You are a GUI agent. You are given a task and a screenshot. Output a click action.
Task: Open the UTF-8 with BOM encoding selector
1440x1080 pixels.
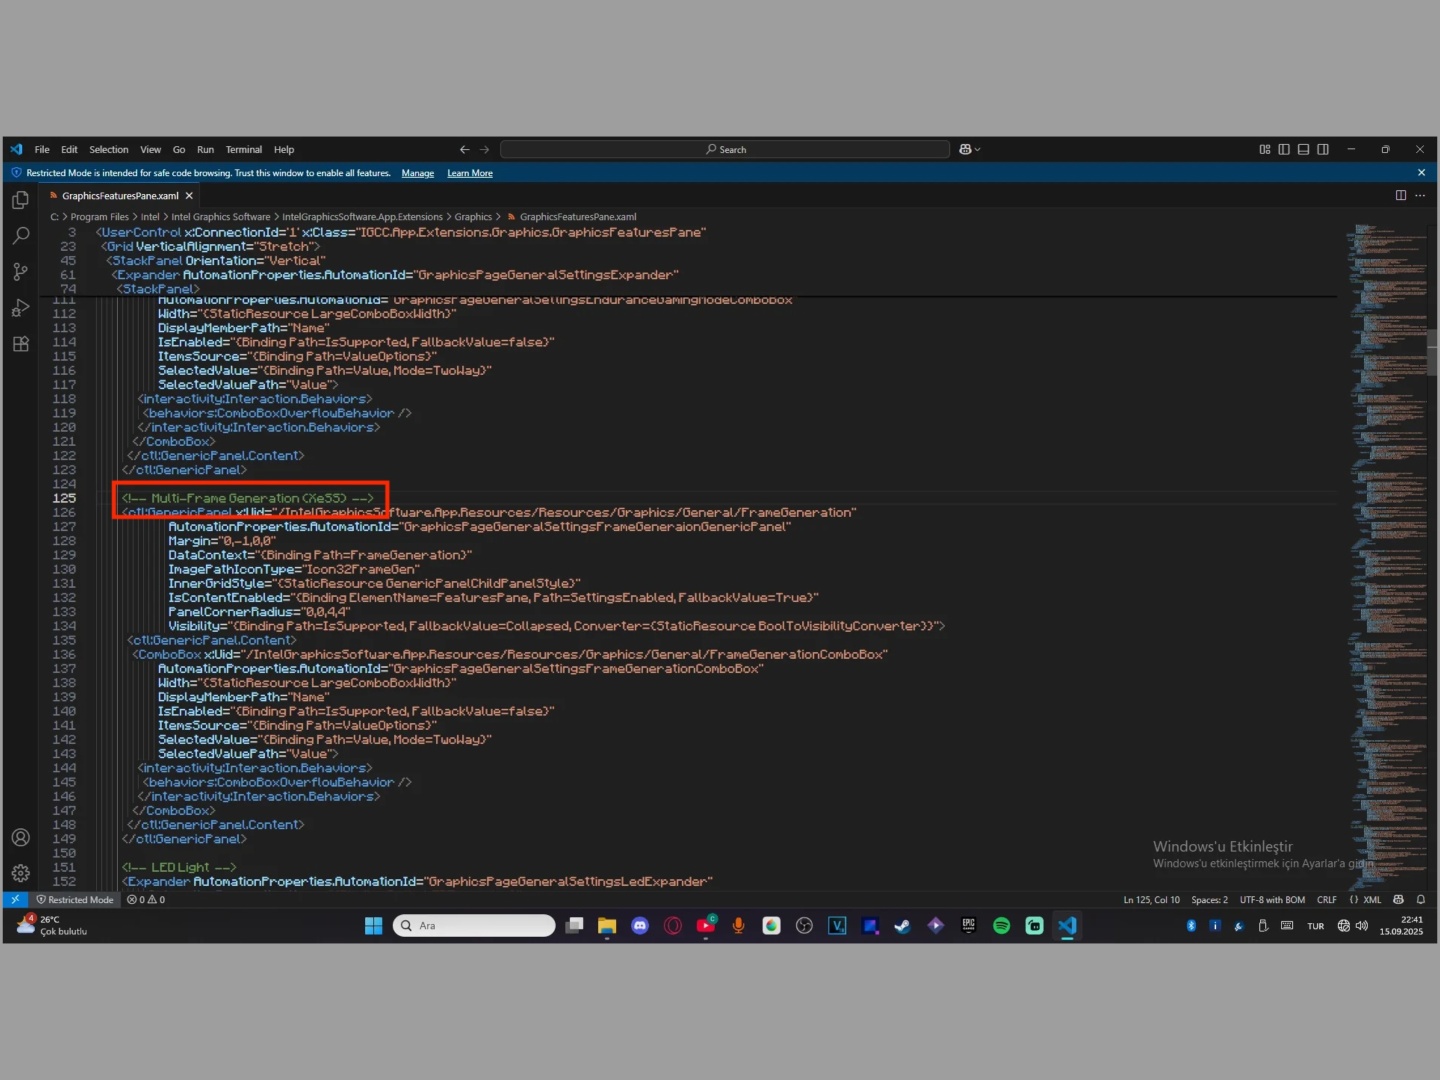coord(1272,900)
